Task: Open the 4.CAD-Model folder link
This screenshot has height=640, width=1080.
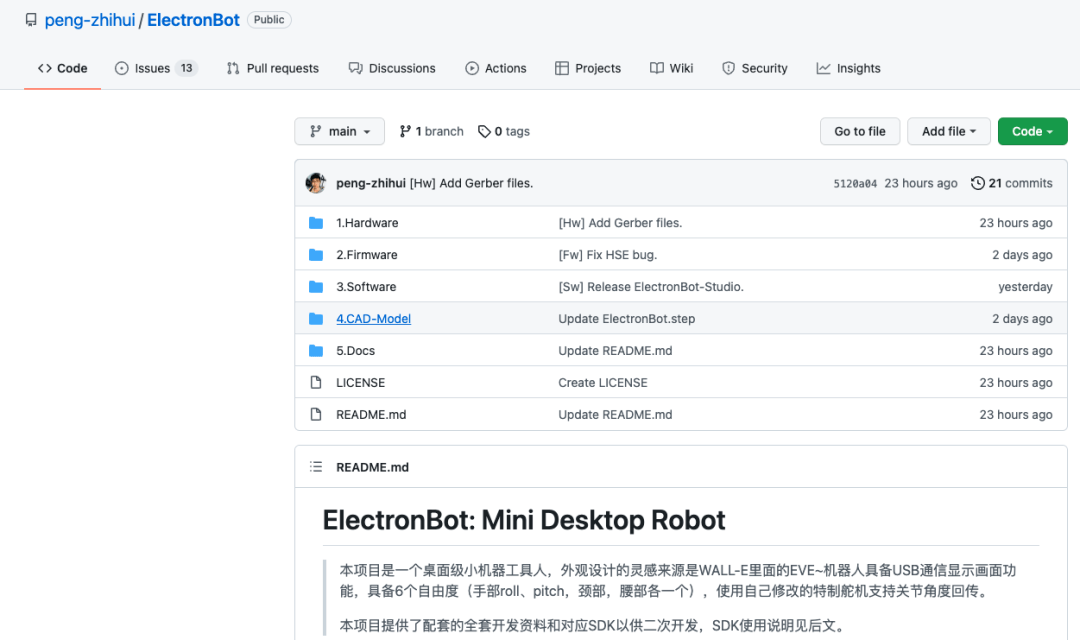Action: click(x=373, y=319)
